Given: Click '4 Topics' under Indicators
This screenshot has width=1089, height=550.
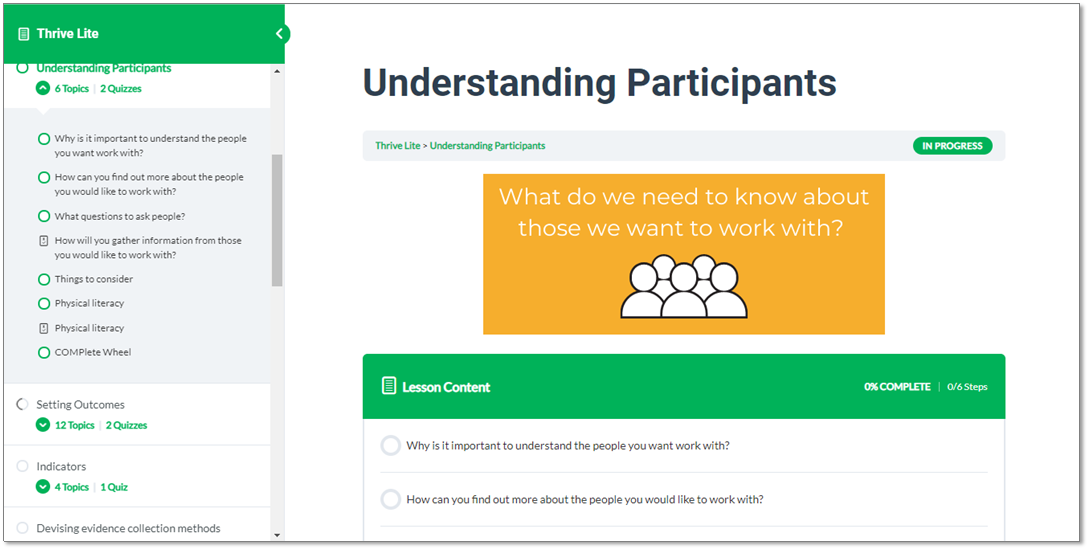Looking at the screenshot, I should tap(72, 487).
